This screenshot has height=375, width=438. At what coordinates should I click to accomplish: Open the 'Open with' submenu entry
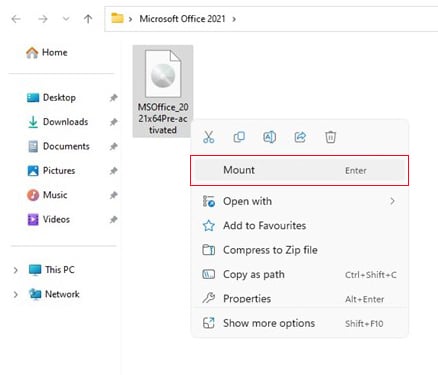(x=299, y=201)
